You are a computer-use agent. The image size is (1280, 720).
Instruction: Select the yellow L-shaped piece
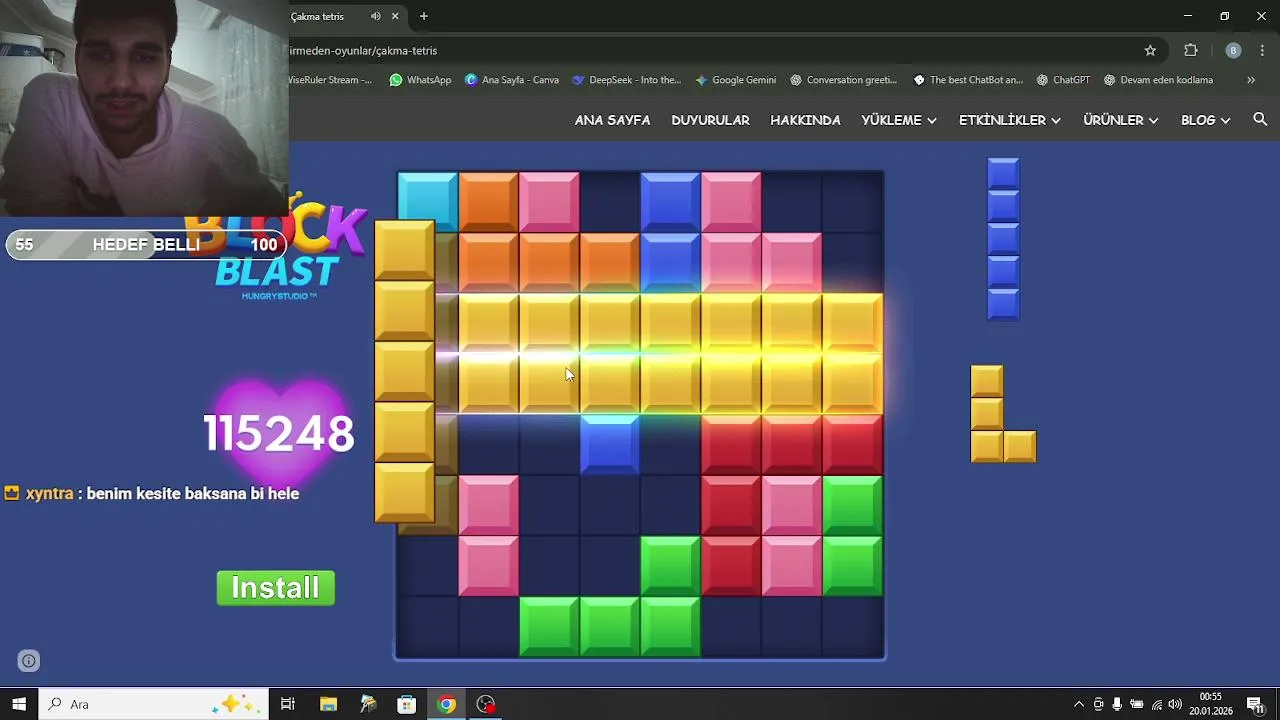click(x=1003, y=414)
